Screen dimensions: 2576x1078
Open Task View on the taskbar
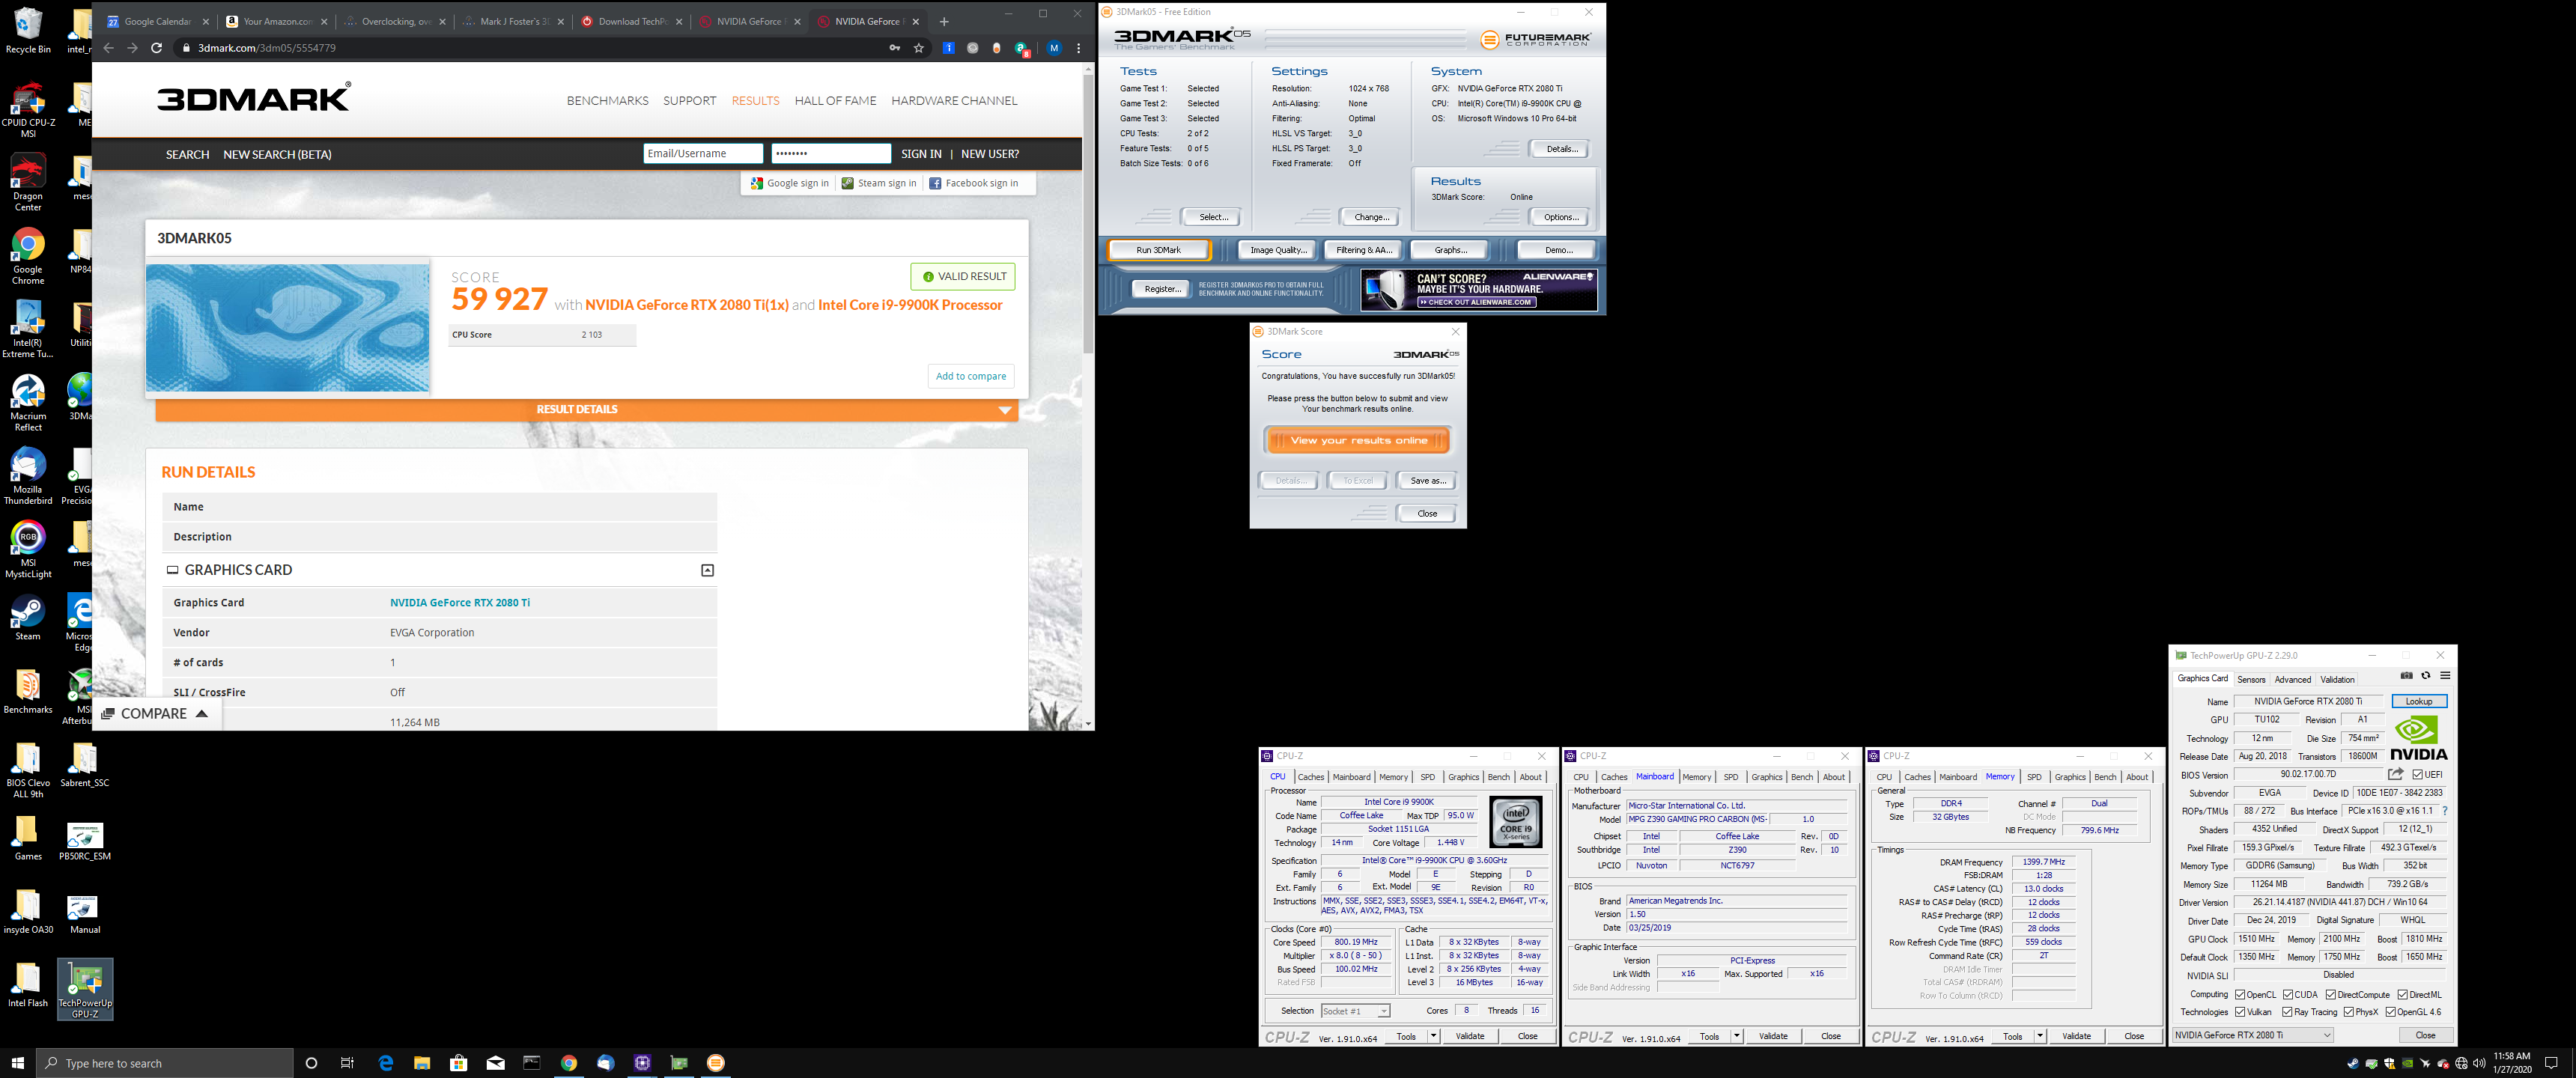pyautogui.click(x=347, y=1063)
